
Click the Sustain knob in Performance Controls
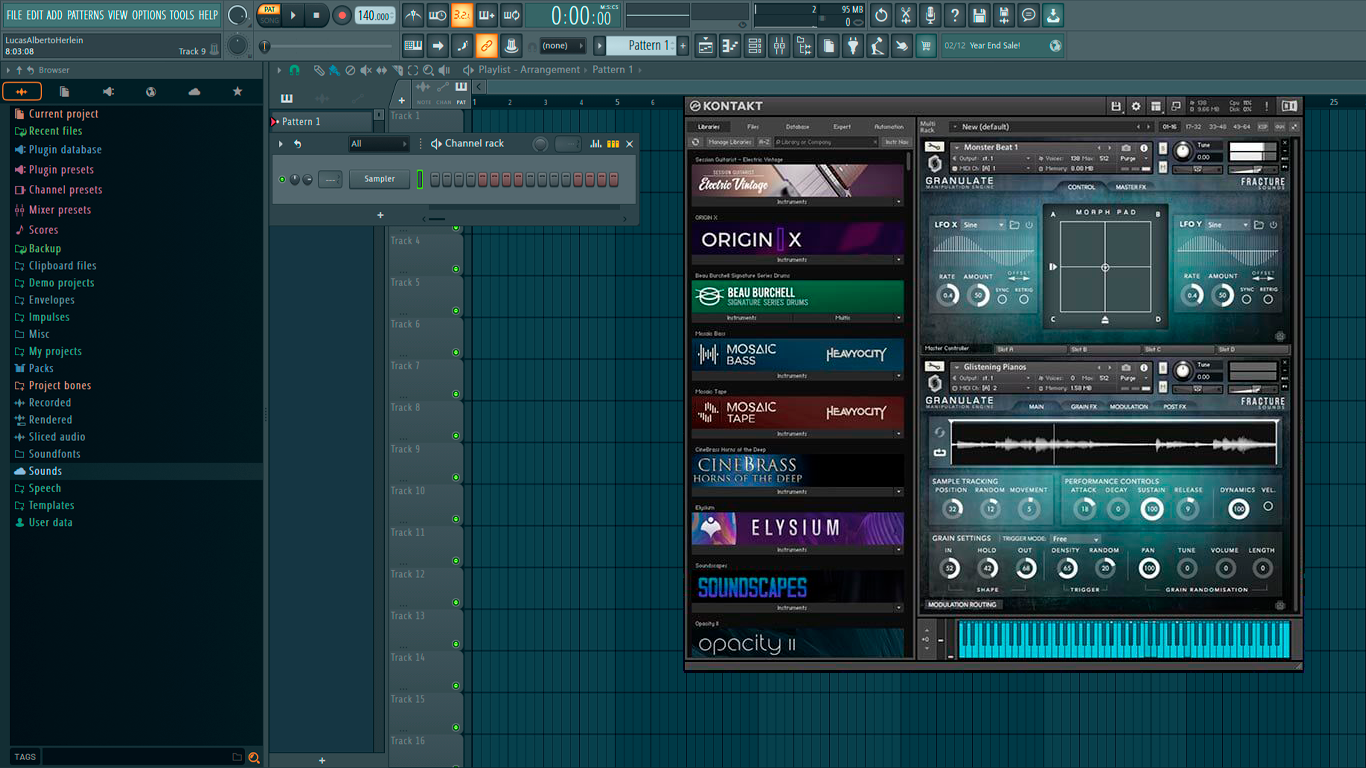1151,508
